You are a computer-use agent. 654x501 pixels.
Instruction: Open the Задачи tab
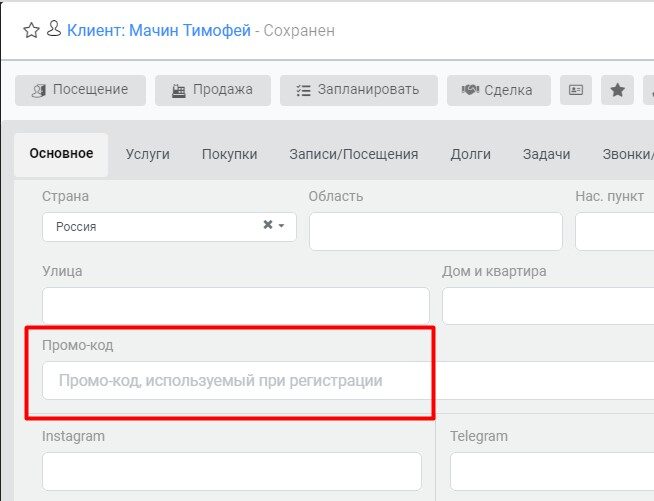coord(546,154)
